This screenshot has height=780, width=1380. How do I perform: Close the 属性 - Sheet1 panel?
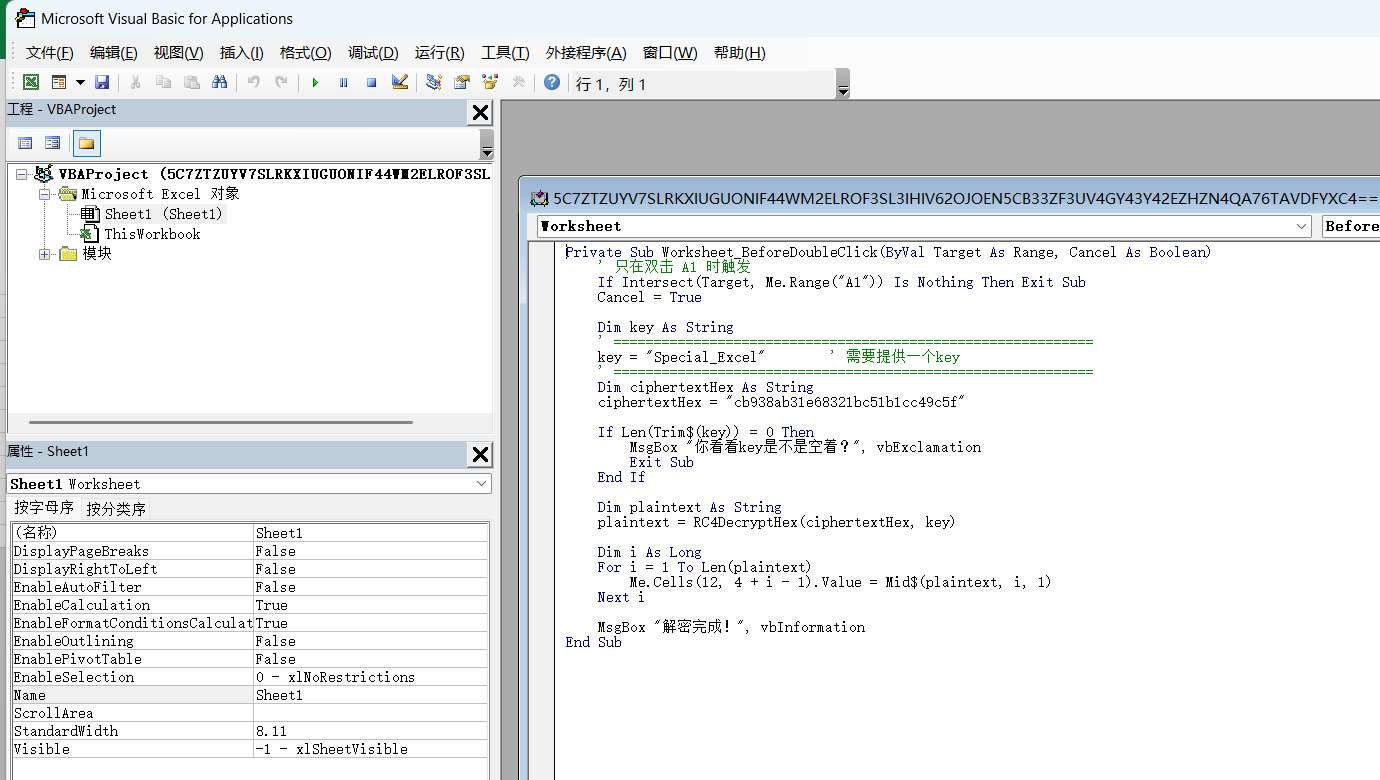480,454
